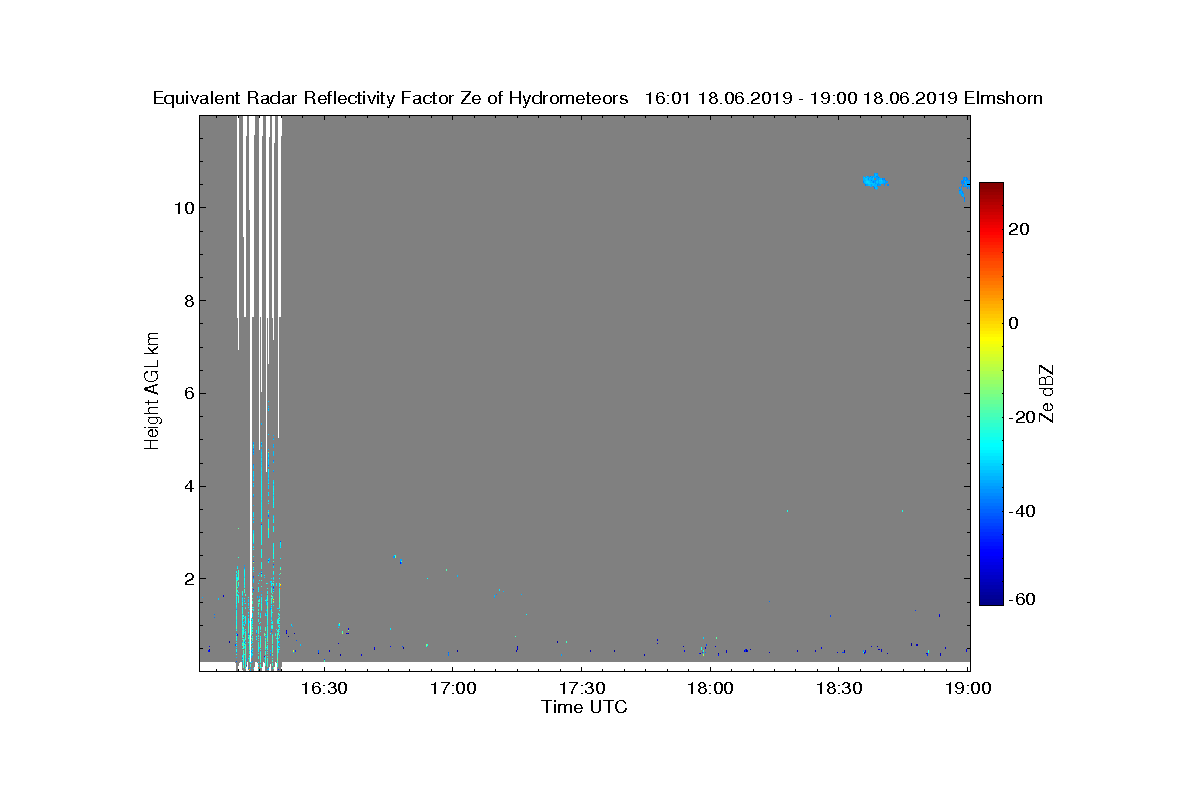The image size is (1200, 800).
Task: Click the 18:30 time tick label
Action: (839, 689)
